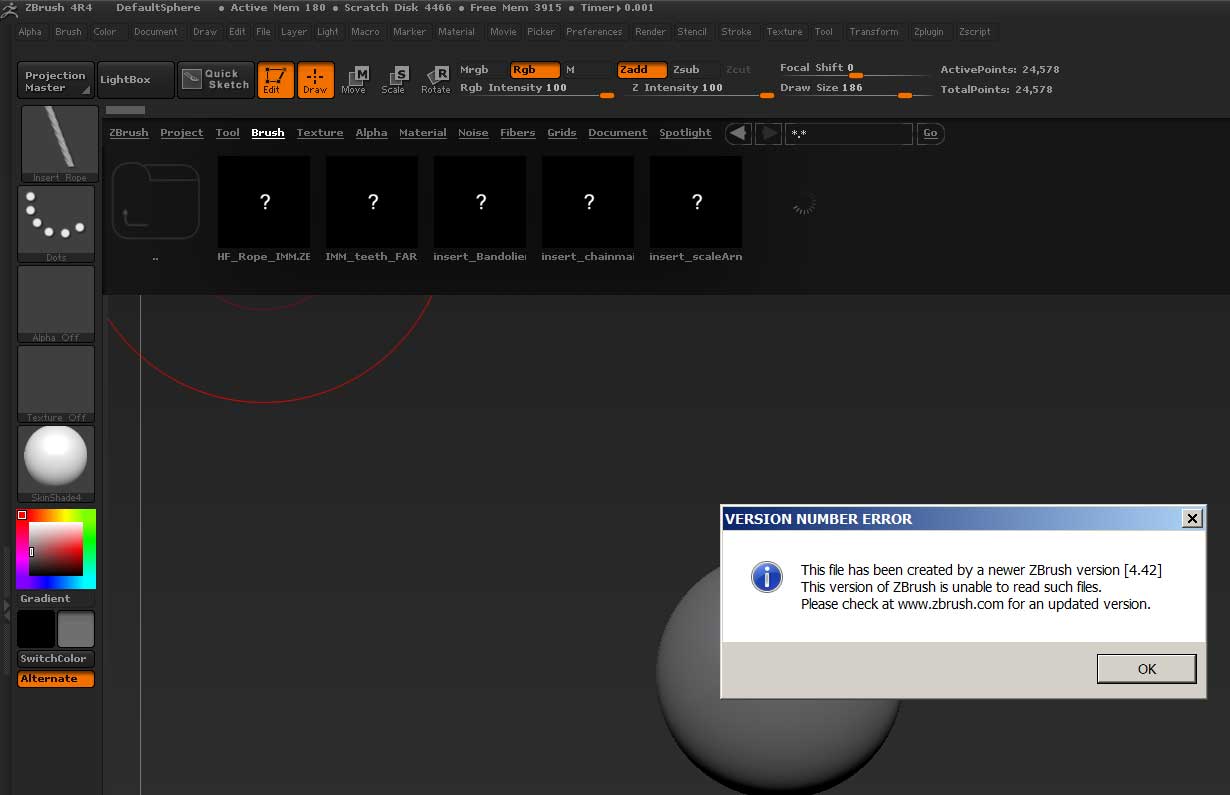Click LightBox previous arrow

(738, 133)
